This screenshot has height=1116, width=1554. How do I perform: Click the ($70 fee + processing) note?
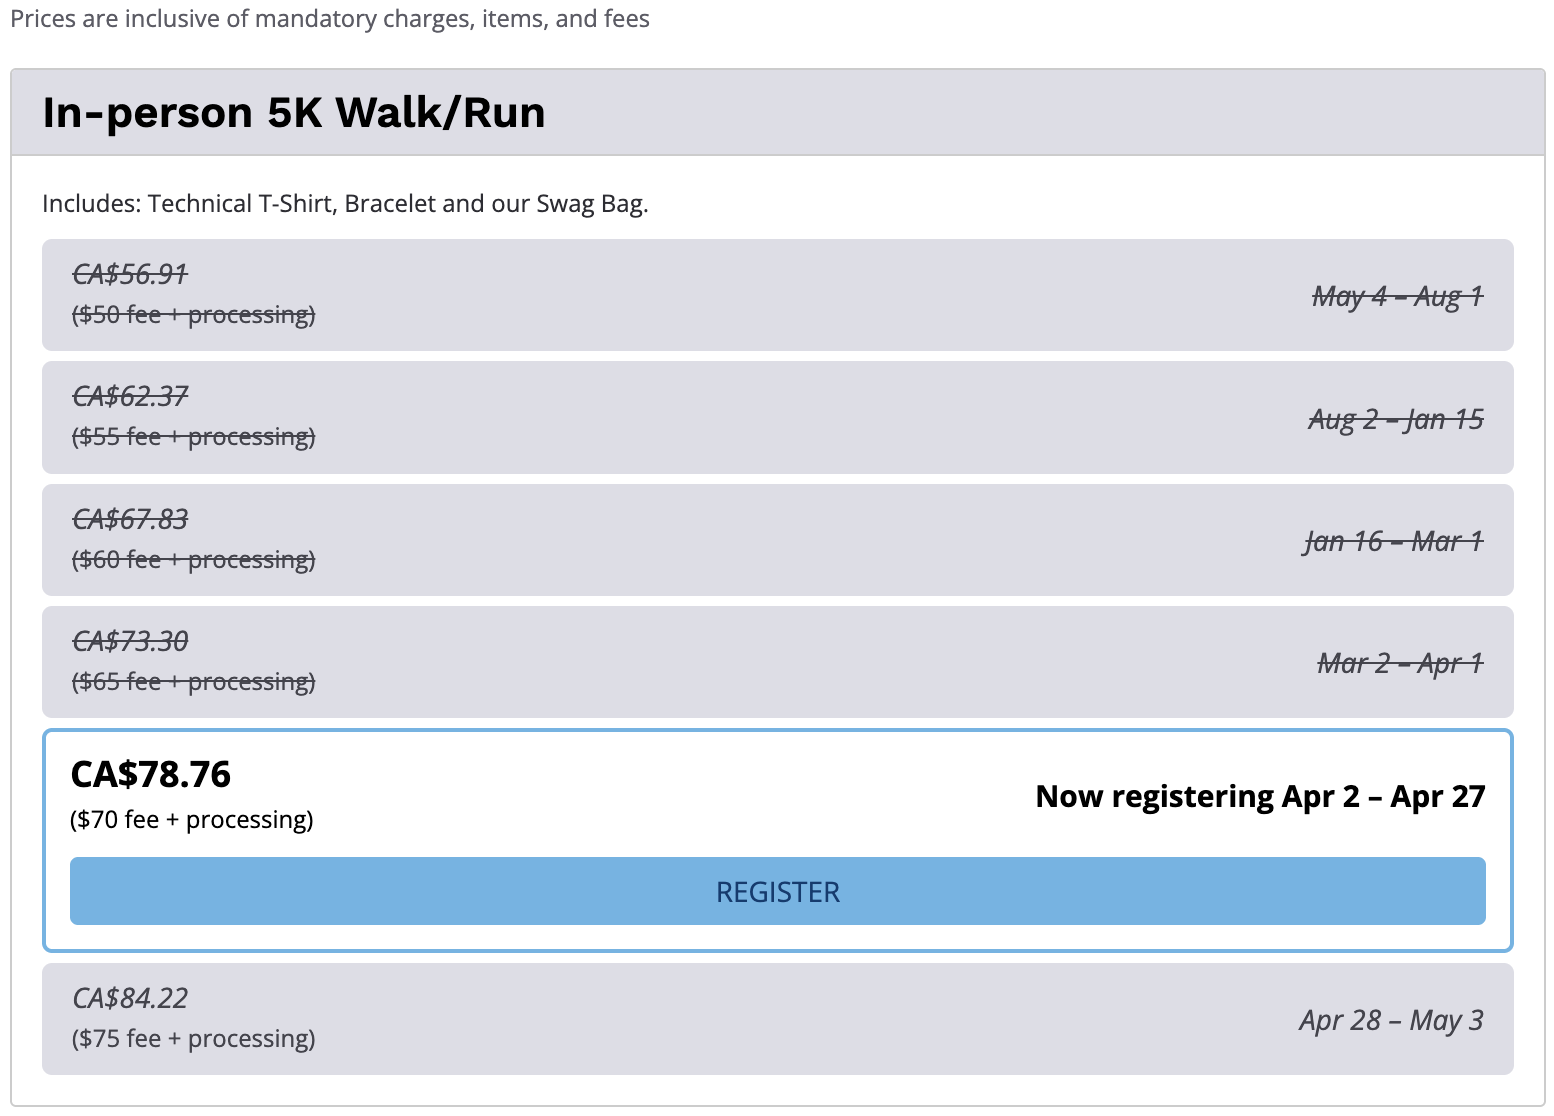(192, 820)
